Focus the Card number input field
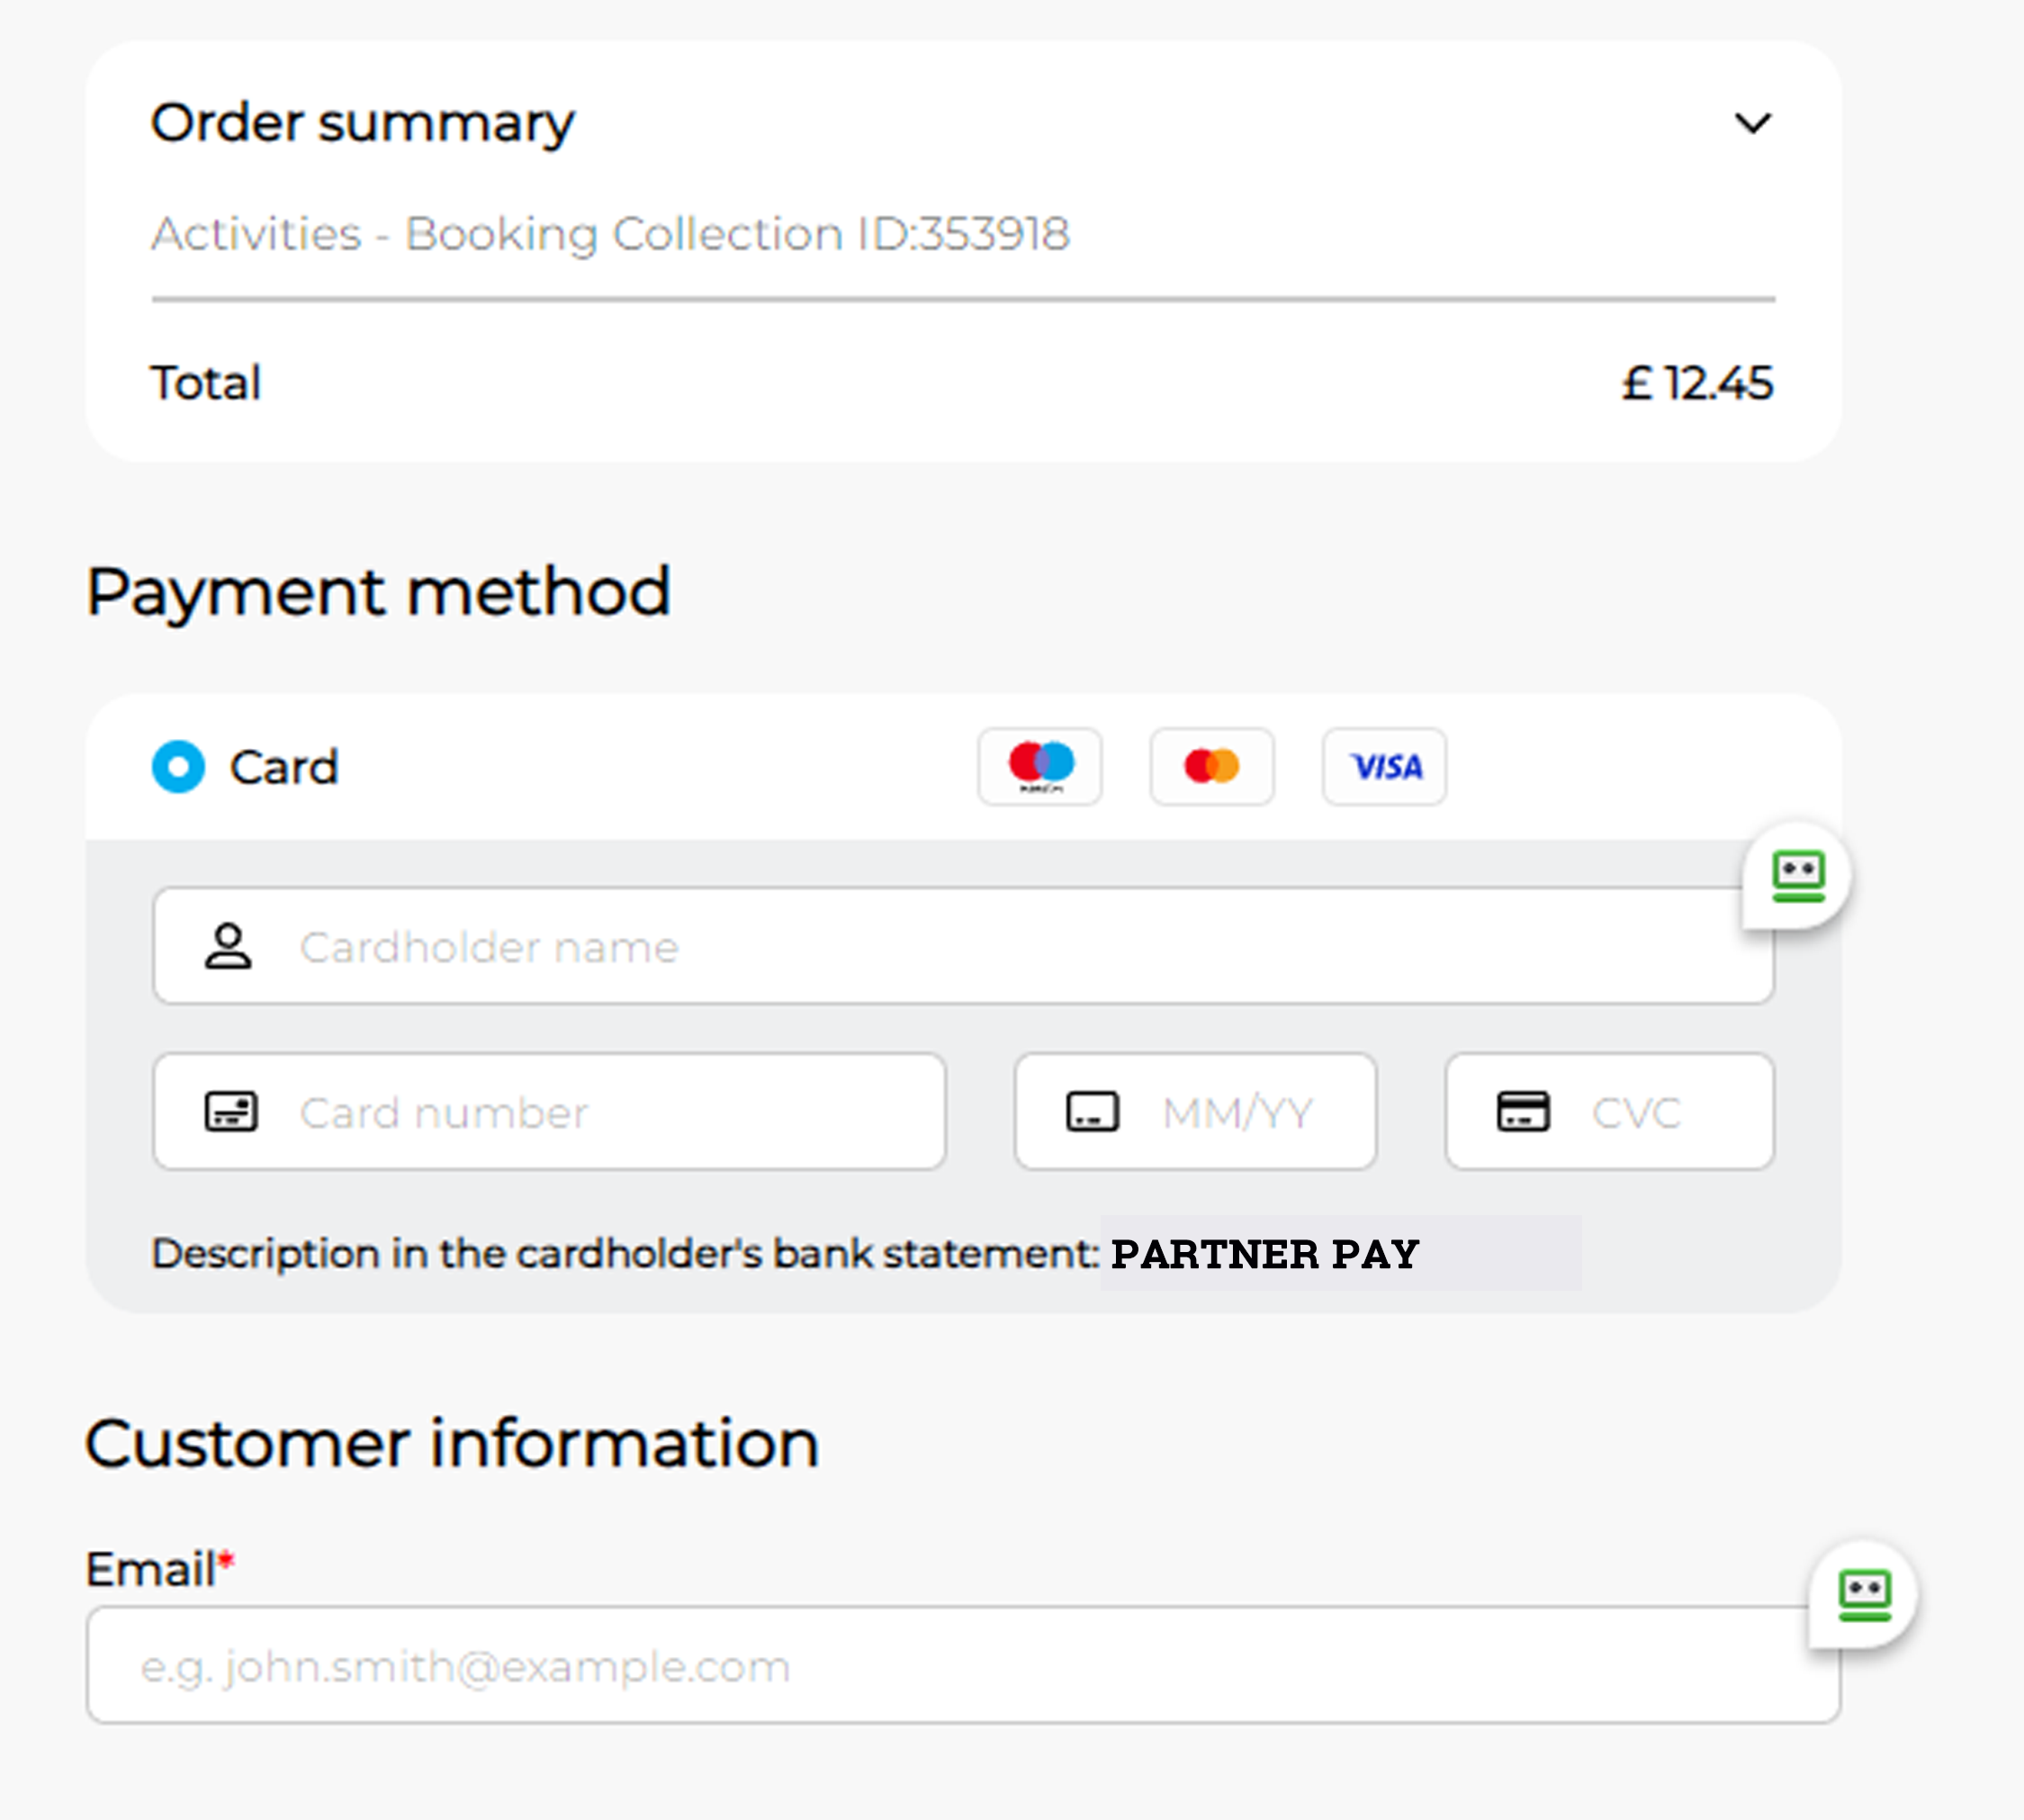The image size is (2024, 1820). 600,1112
